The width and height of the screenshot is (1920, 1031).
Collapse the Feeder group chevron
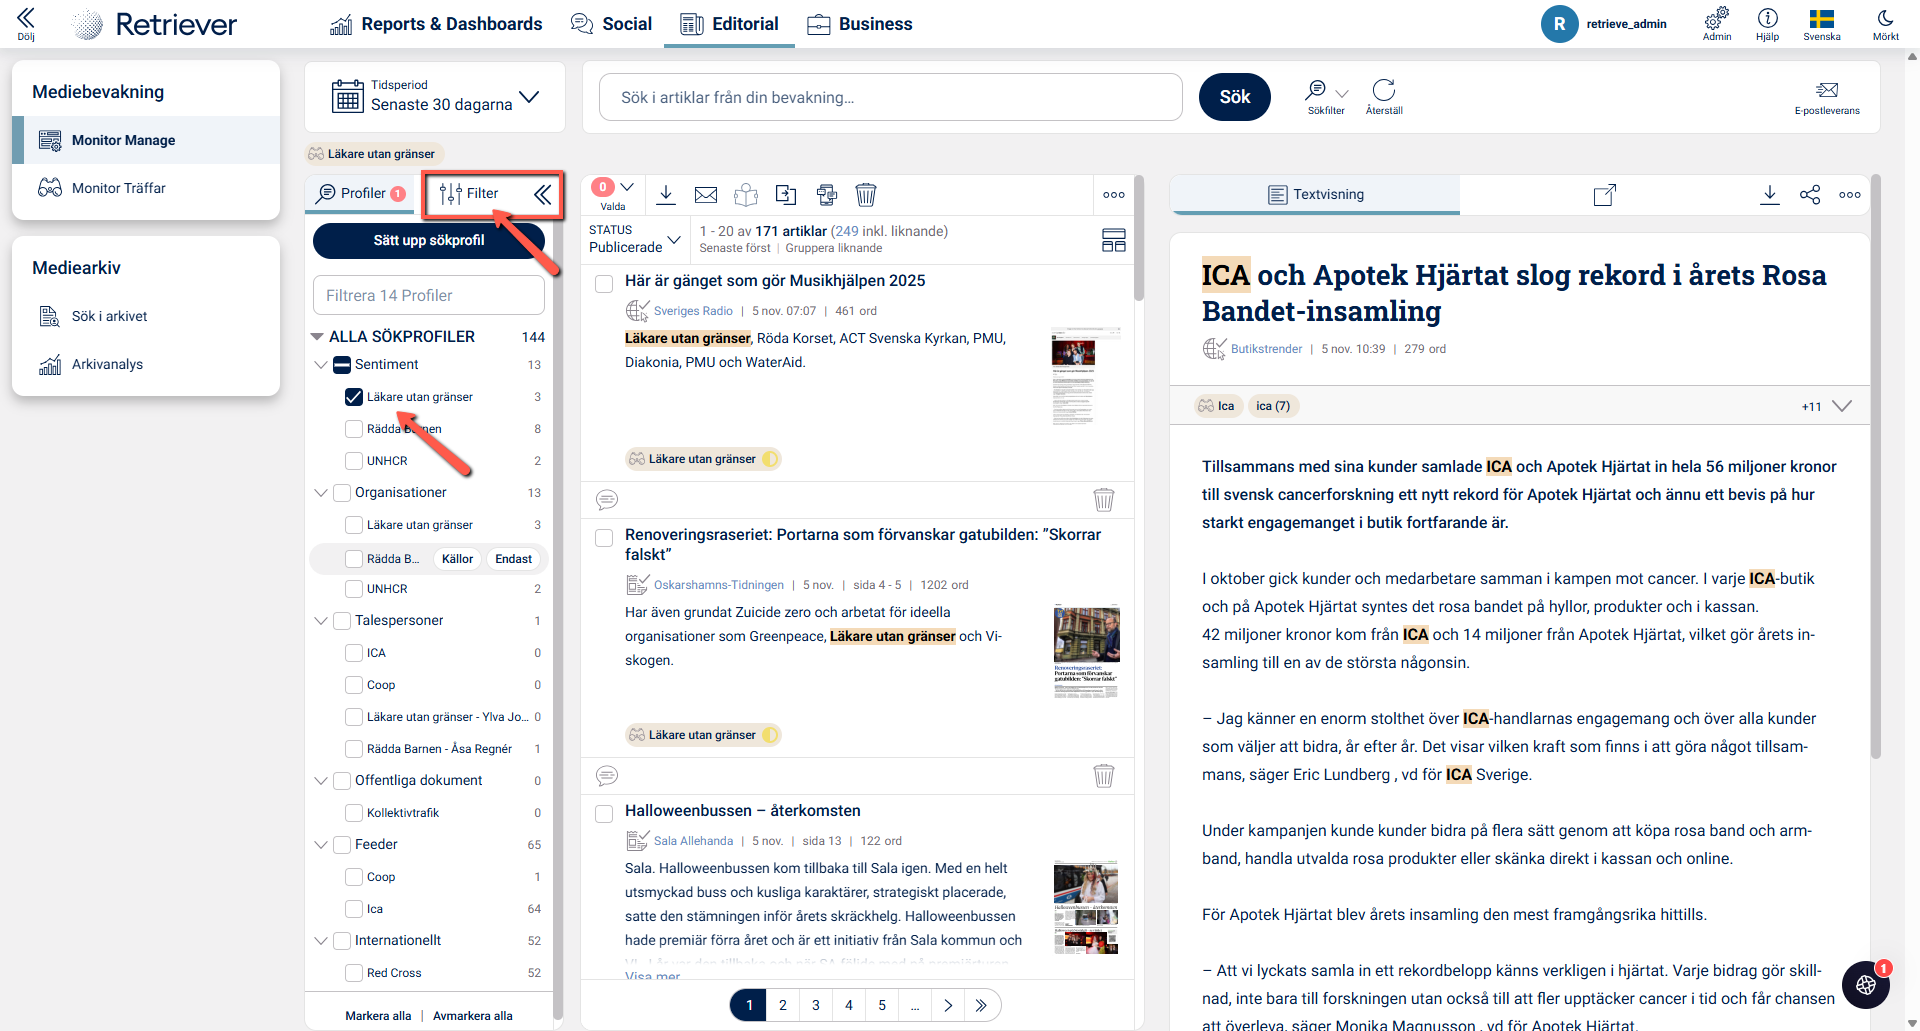coord(321,845)
